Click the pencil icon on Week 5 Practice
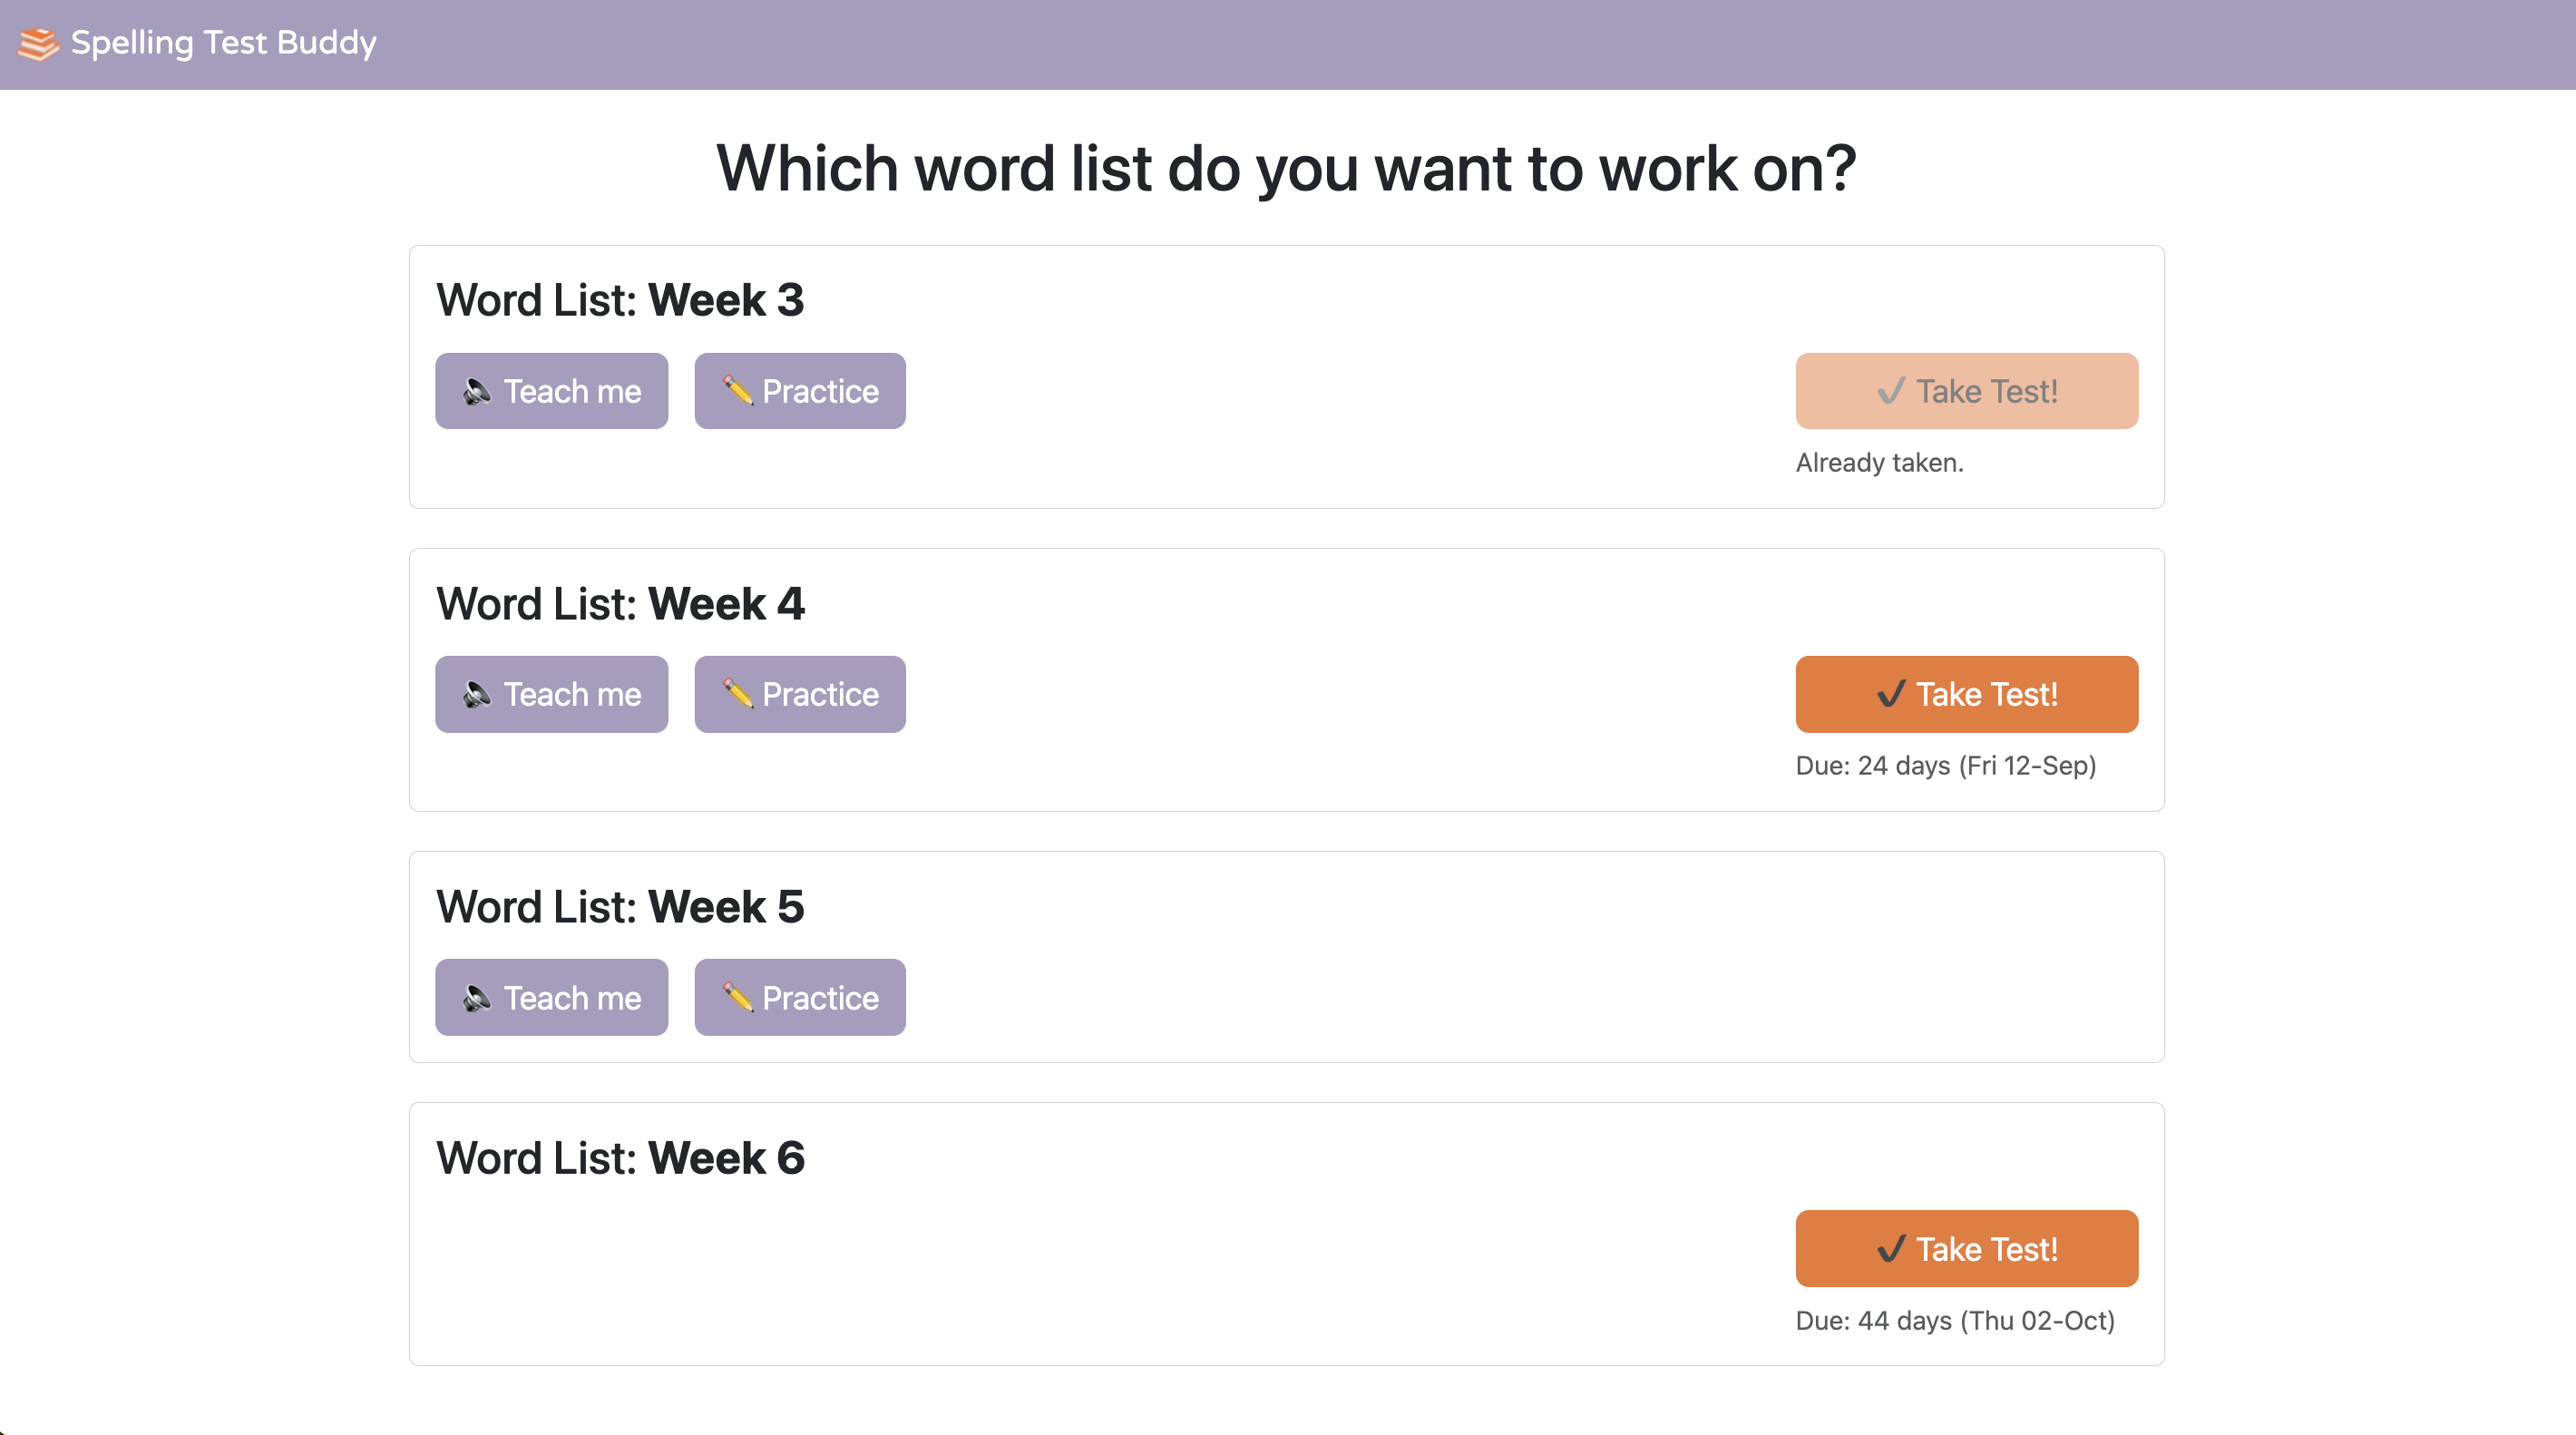The image size is (2576, 1435). (x=738, y=997)
